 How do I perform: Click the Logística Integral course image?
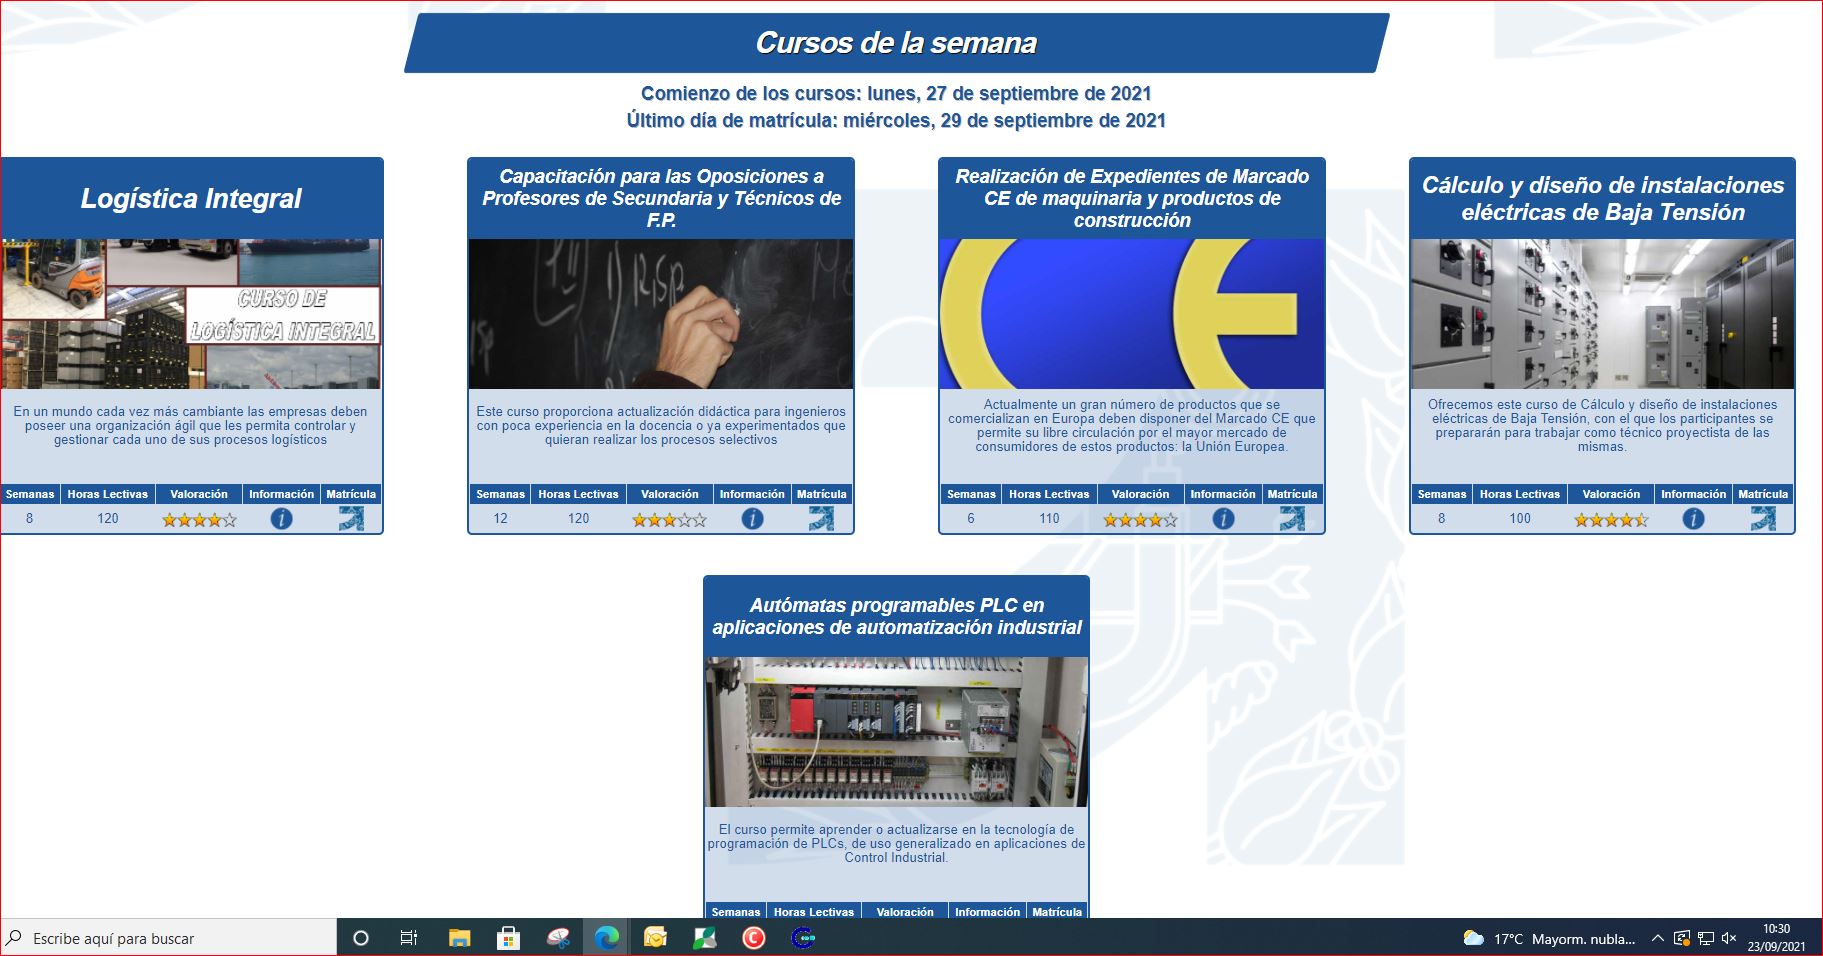(x=191, y=314)
